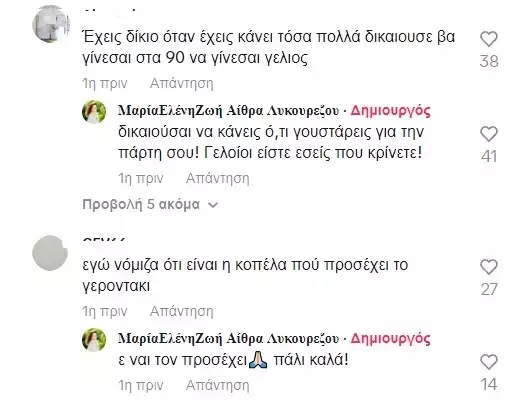509x403 pixels.
Task: Click the '1η πριν' timestamp under first comment
Action: tap(105, 83)
